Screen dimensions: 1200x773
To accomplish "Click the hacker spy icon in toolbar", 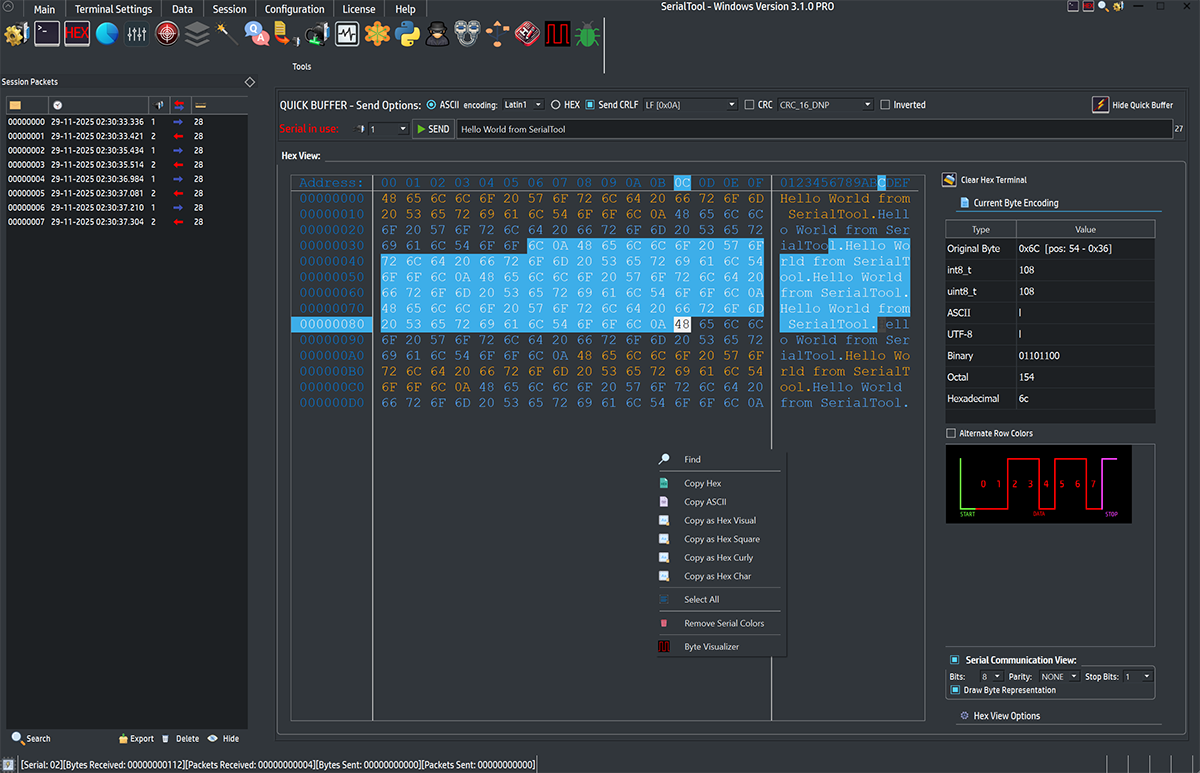I will point(437,34).
